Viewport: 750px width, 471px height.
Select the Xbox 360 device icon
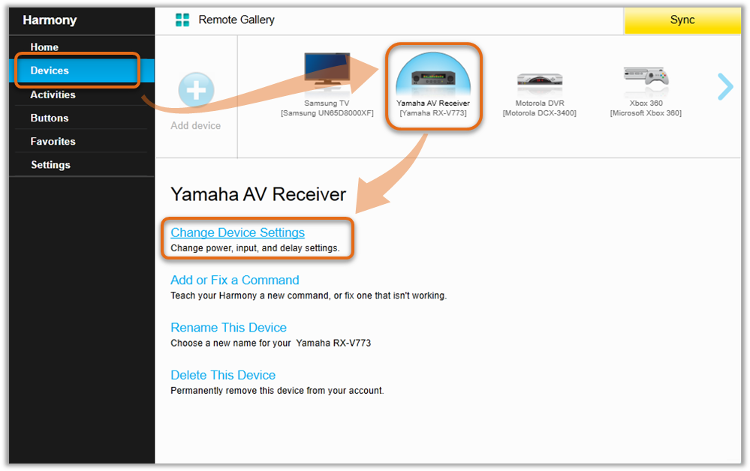click(x=646, y=76)
